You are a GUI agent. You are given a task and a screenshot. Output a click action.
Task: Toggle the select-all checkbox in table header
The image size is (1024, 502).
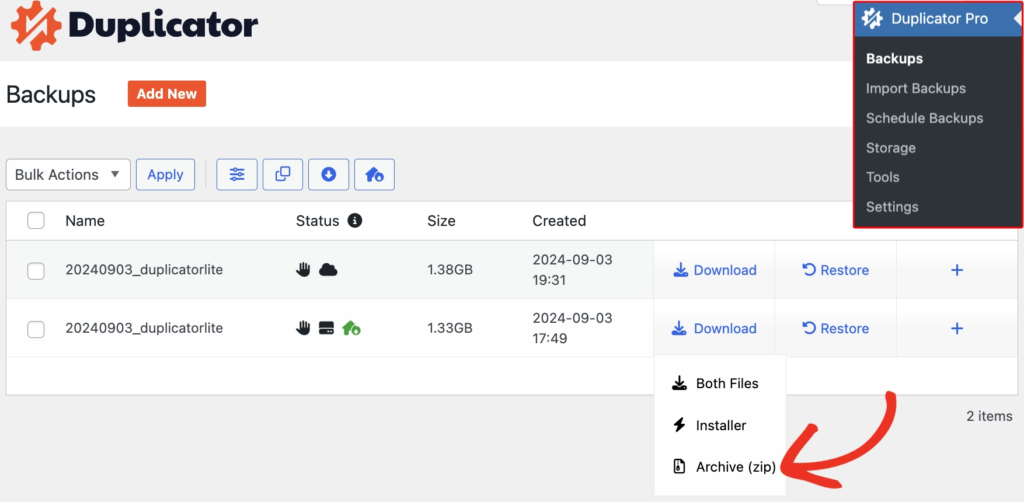pyautogui.click(x=36, y=221)
